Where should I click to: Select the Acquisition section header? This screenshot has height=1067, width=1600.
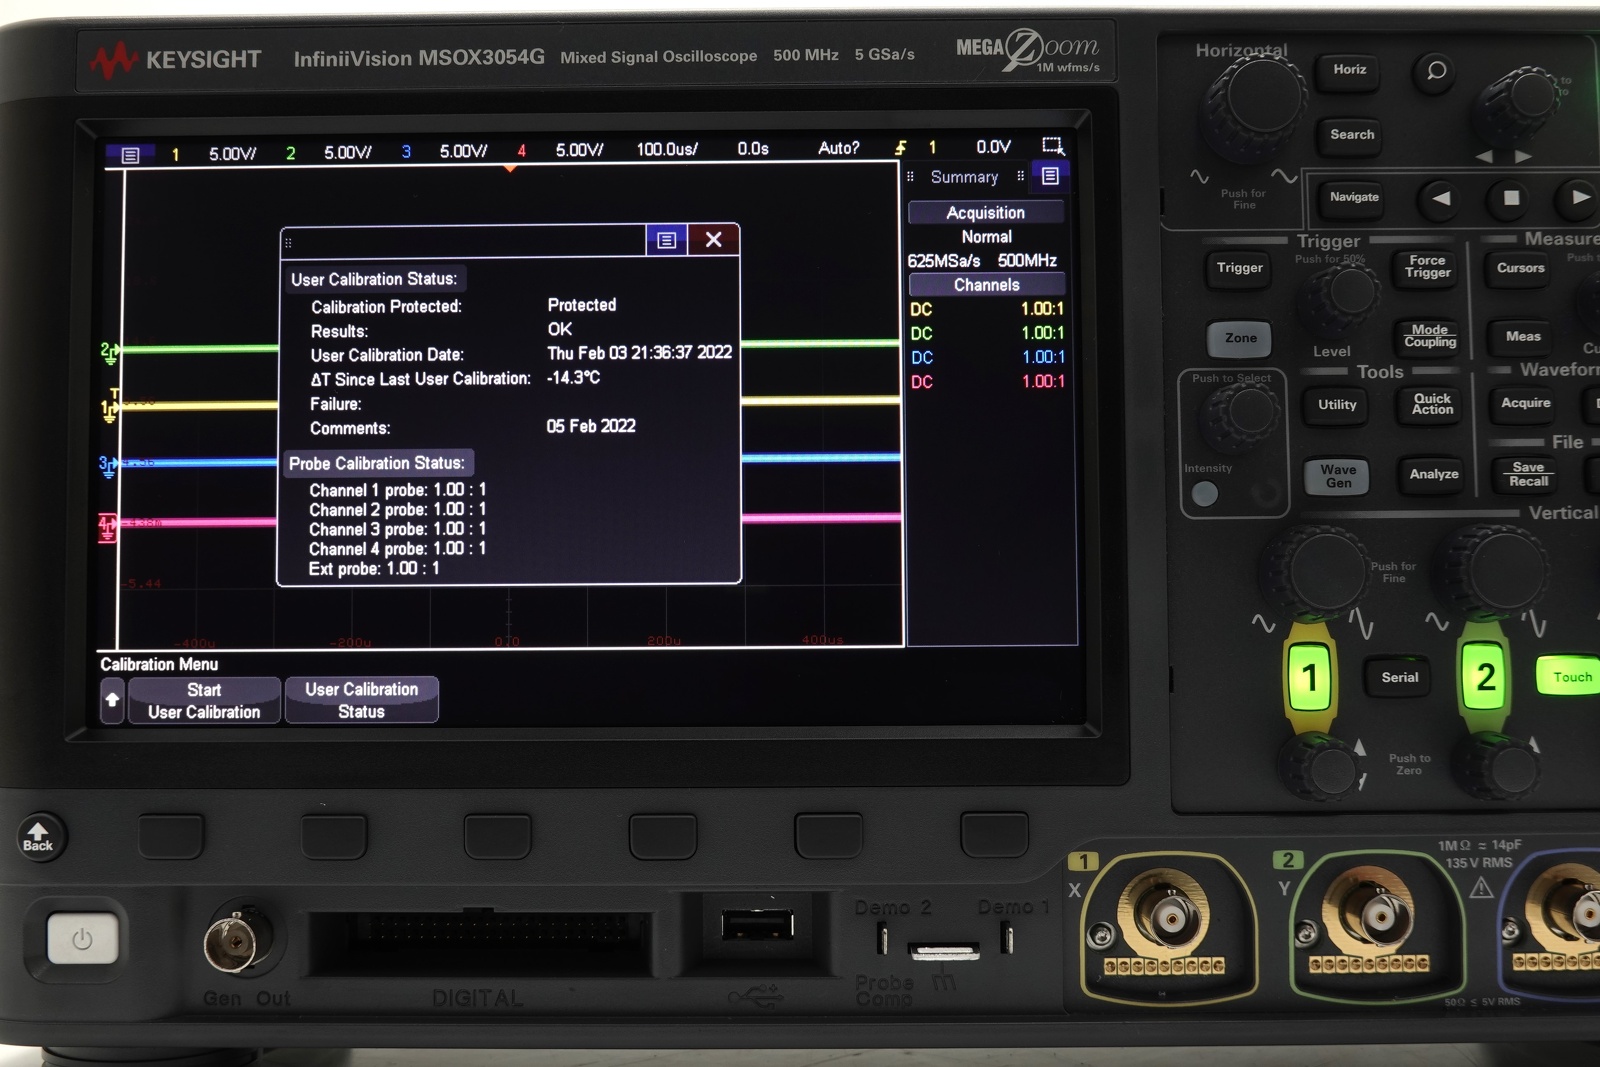pyautogui.click(x=986, y=212)
